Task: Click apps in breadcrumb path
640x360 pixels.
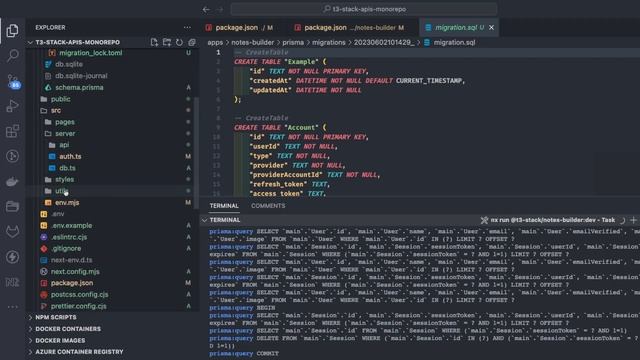Action: pyautogui.click(x=215, y=42)
